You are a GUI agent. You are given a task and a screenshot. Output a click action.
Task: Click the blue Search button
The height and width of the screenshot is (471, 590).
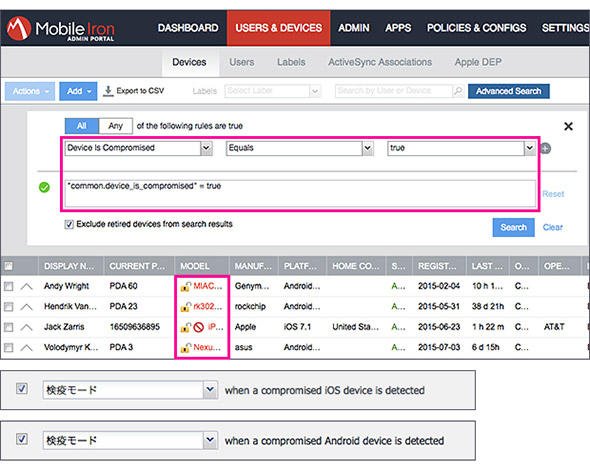pyautogui.click(x=513, y=228)
